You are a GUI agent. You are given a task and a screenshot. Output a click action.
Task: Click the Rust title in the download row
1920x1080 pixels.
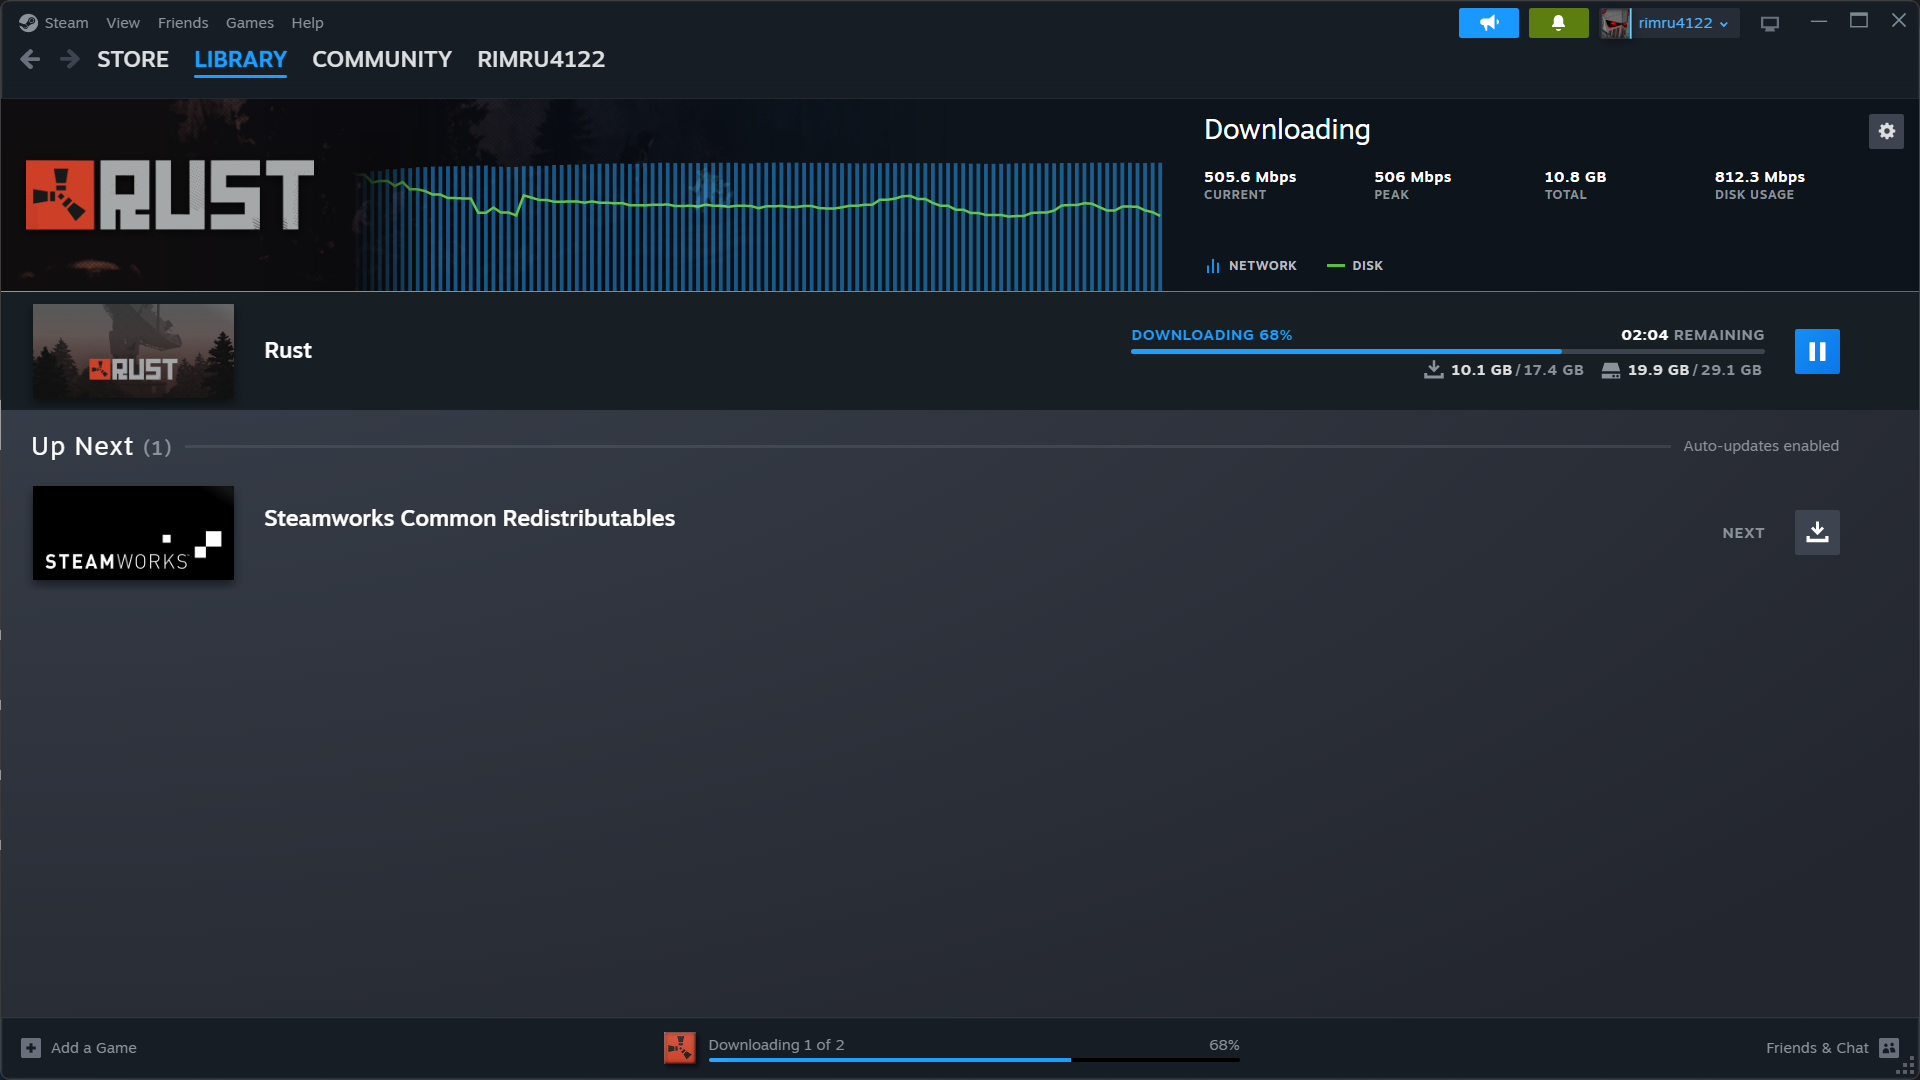[288, 350]
